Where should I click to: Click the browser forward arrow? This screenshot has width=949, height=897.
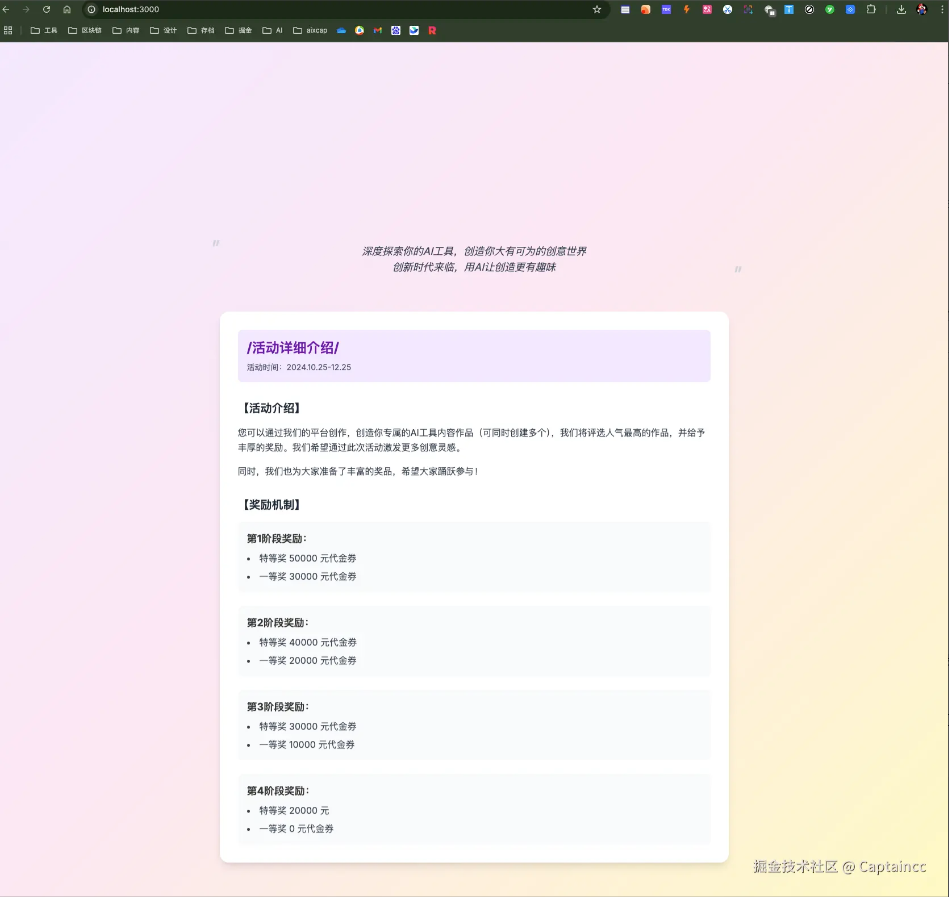pos(26,10)
